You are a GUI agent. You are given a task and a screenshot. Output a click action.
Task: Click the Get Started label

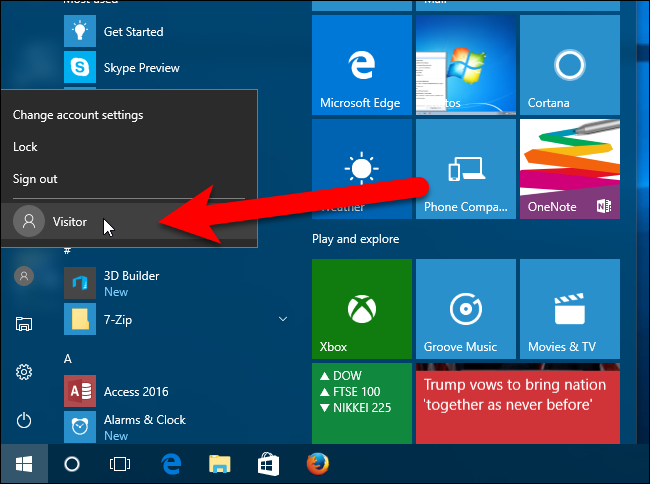tap(133, 32)
